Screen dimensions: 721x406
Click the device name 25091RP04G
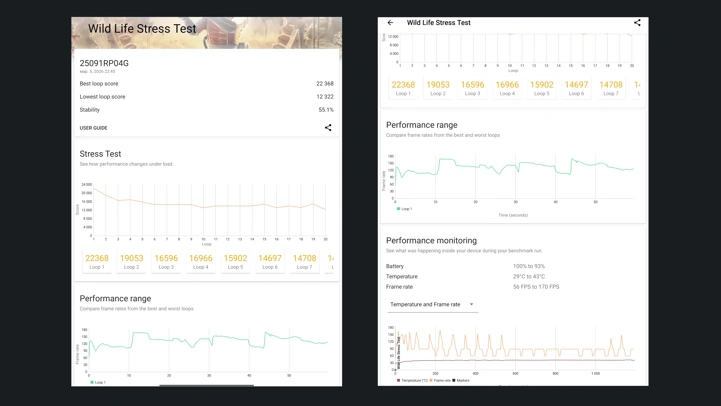pos(104,63)
